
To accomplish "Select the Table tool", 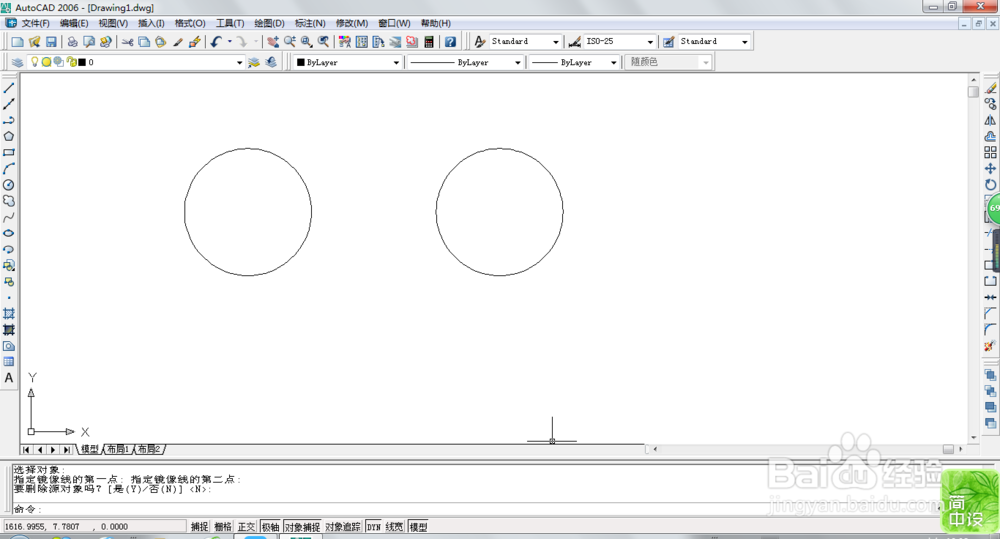I will (9, 362).
